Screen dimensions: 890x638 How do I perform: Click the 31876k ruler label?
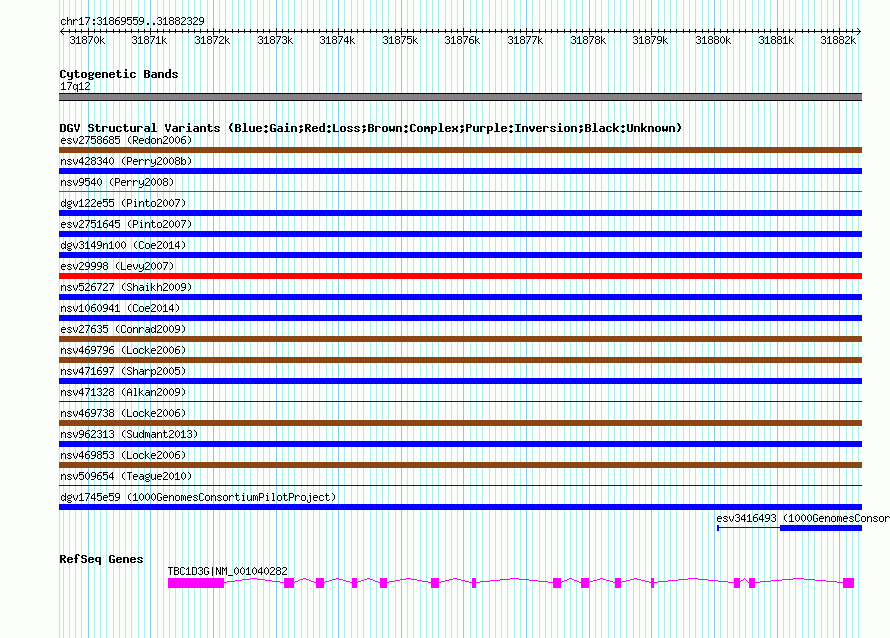[462, 40]
